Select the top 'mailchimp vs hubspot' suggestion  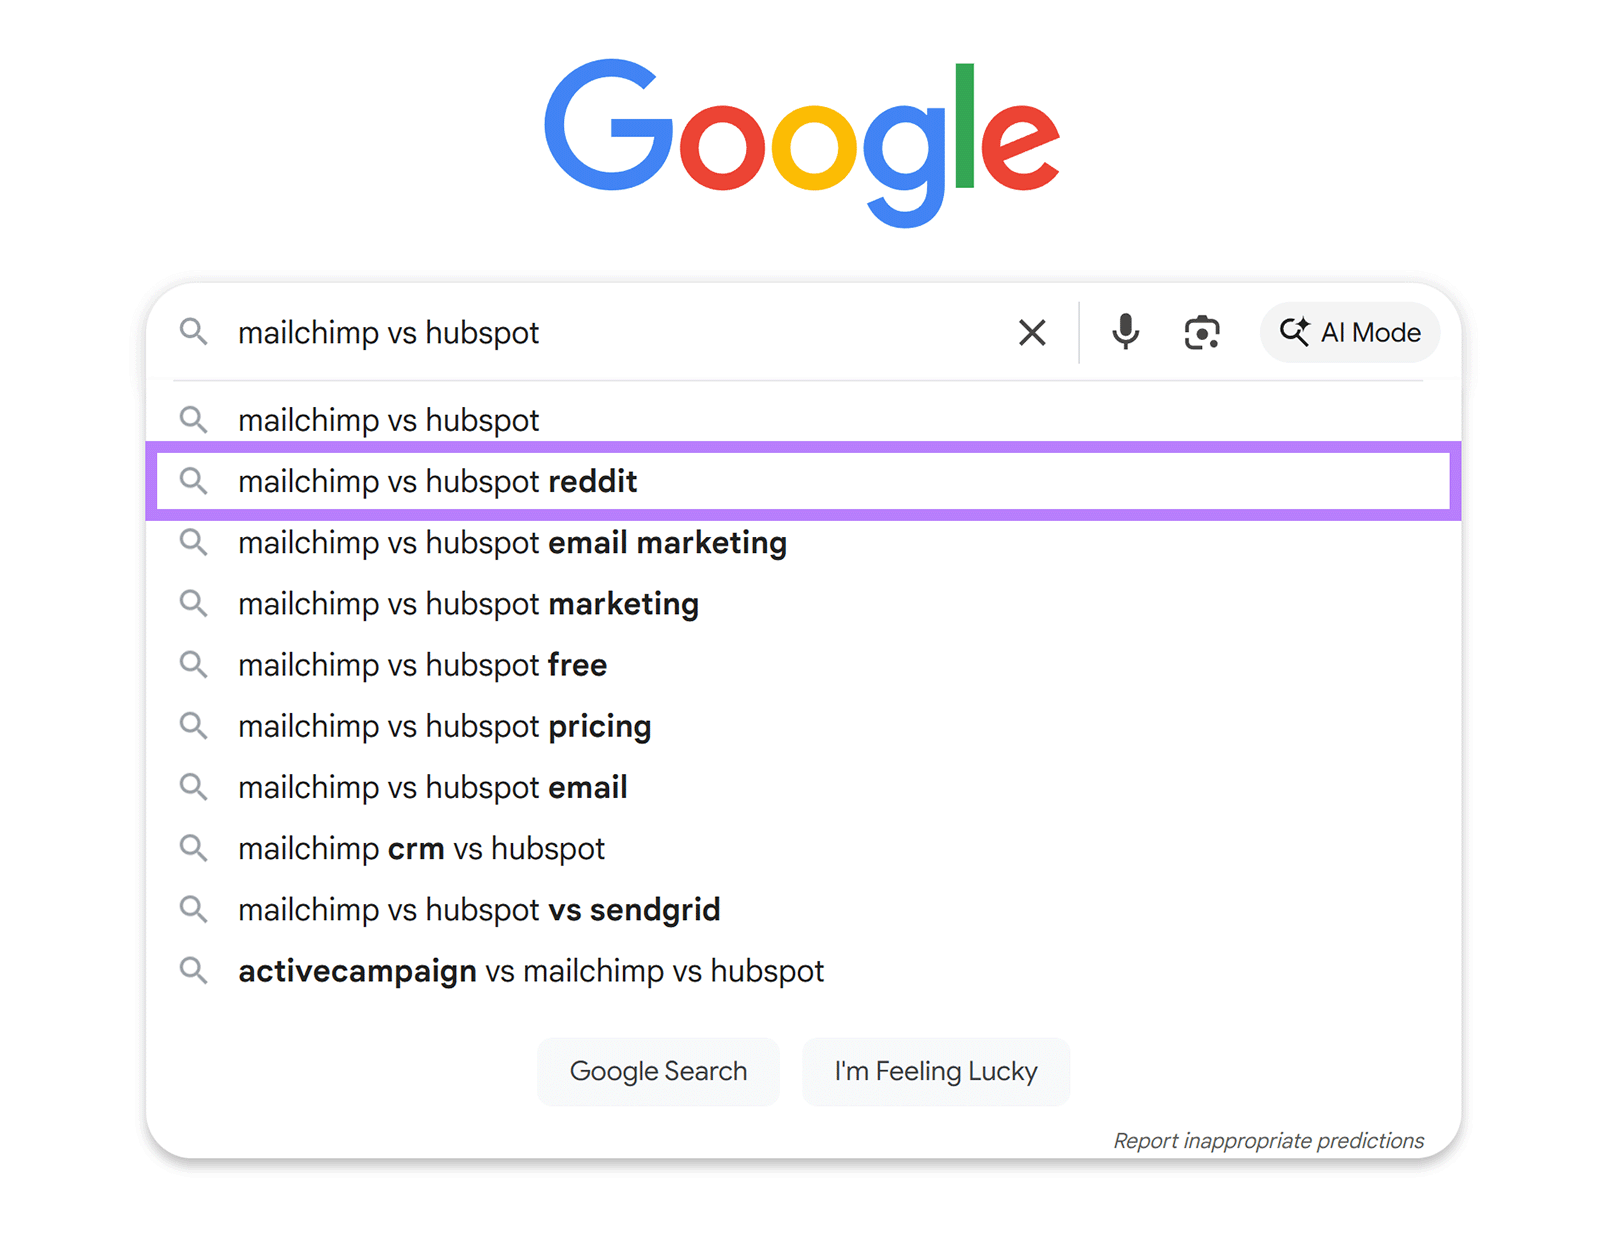pos(388,419)
